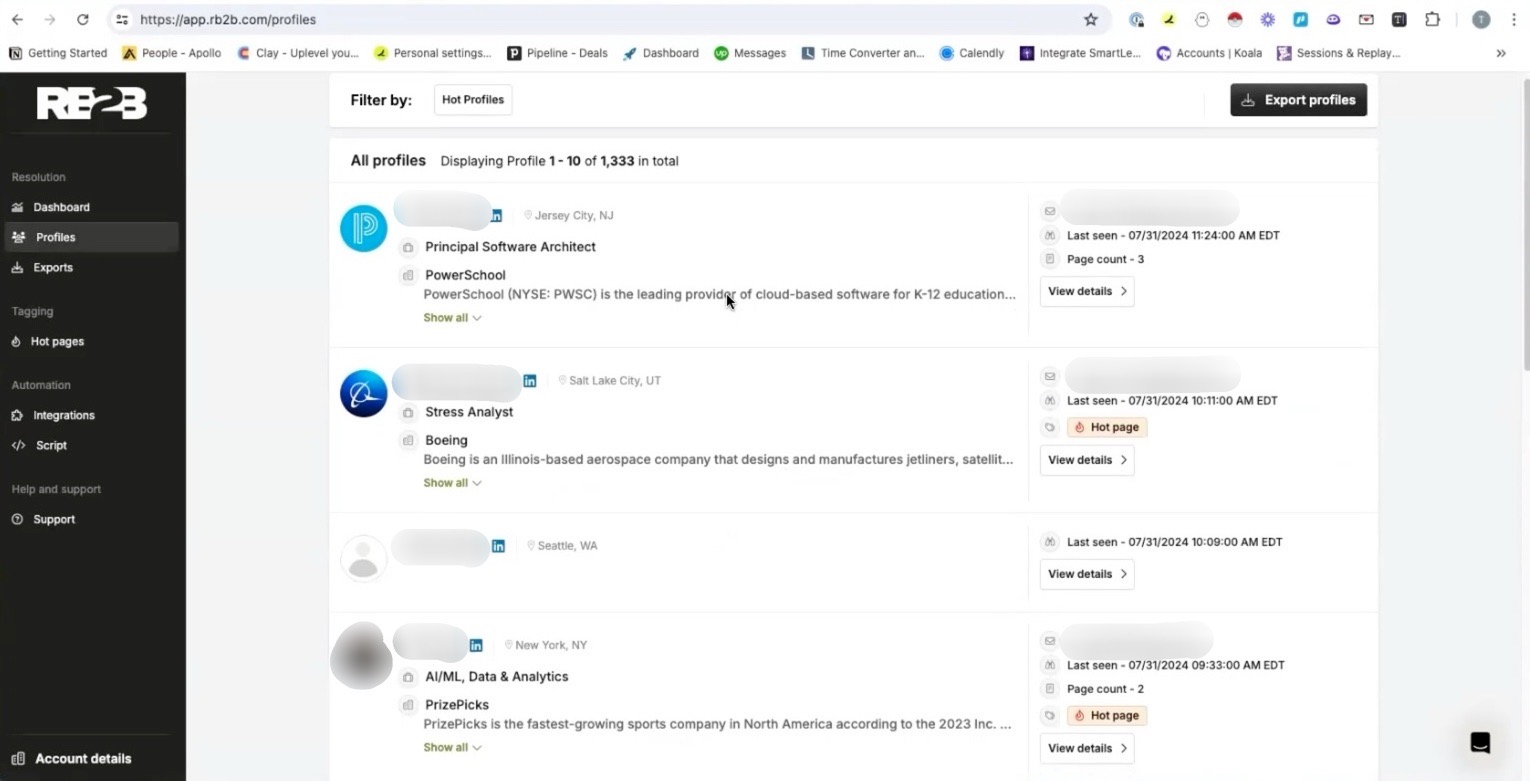Open the Messages bookmark

(750, 53)
